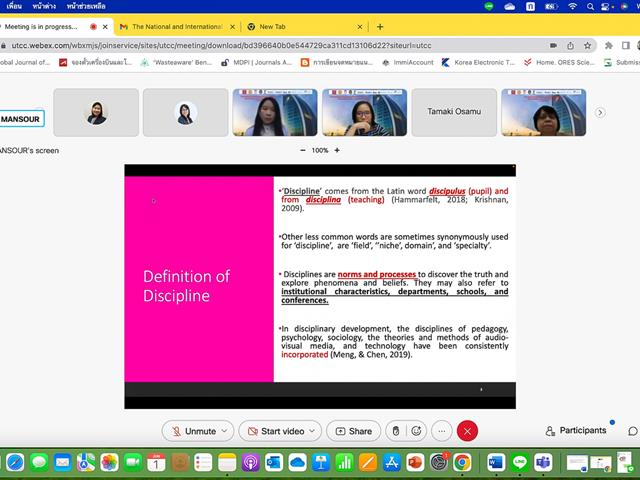Open Safari from the dock
This screenshot has width=640, height=480.
(x=15, y=462)
